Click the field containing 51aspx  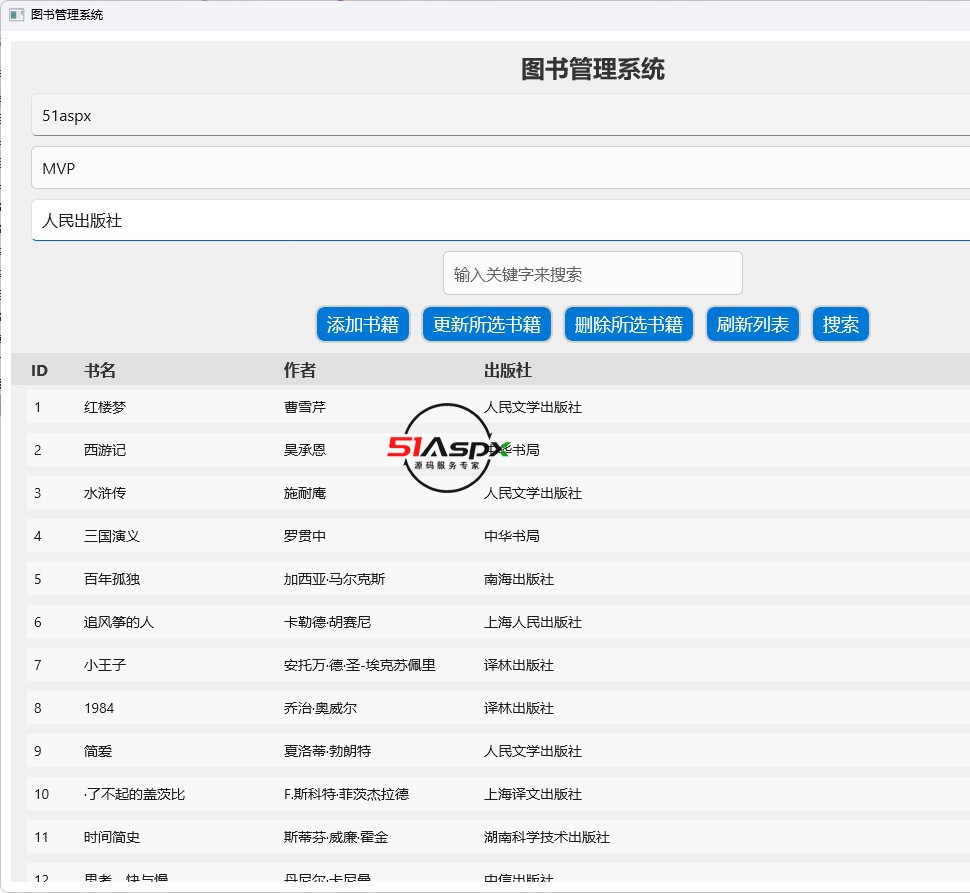(x=500, y=116)
